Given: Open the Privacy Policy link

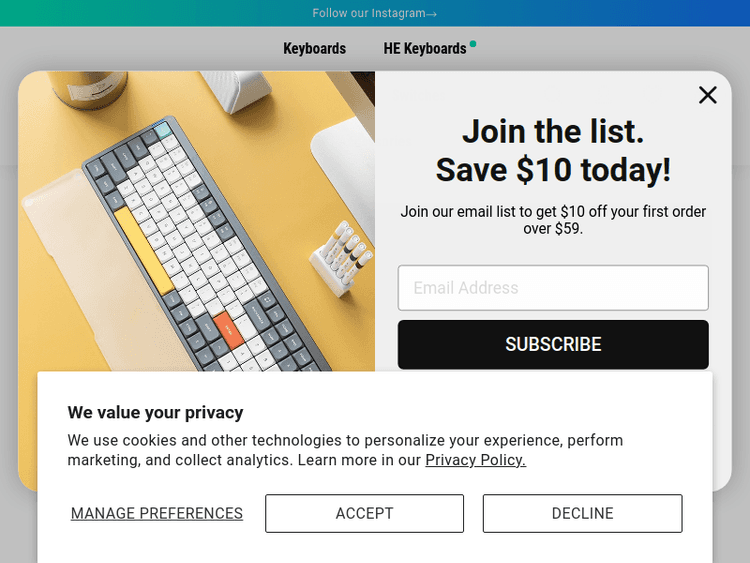Looking at the screenshot, I should [475, 460].
